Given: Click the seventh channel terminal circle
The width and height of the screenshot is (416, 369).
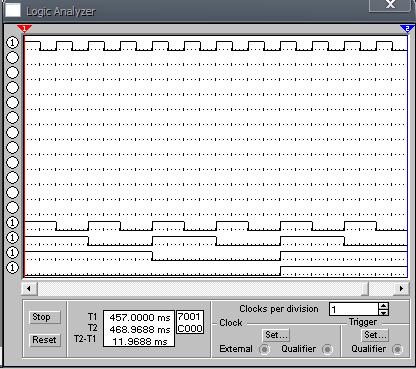Looking at the screenshot, I should point(13,133).
